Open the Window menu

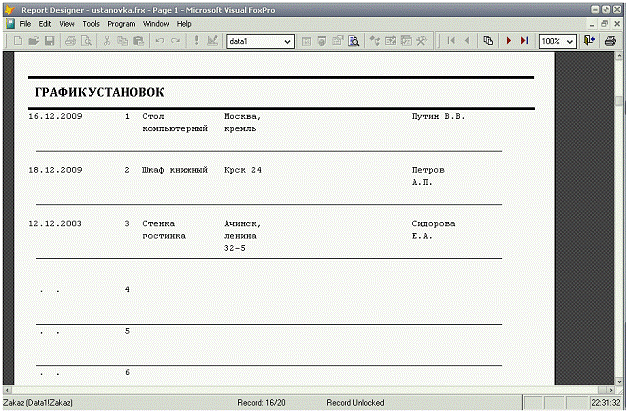(155, 22)
